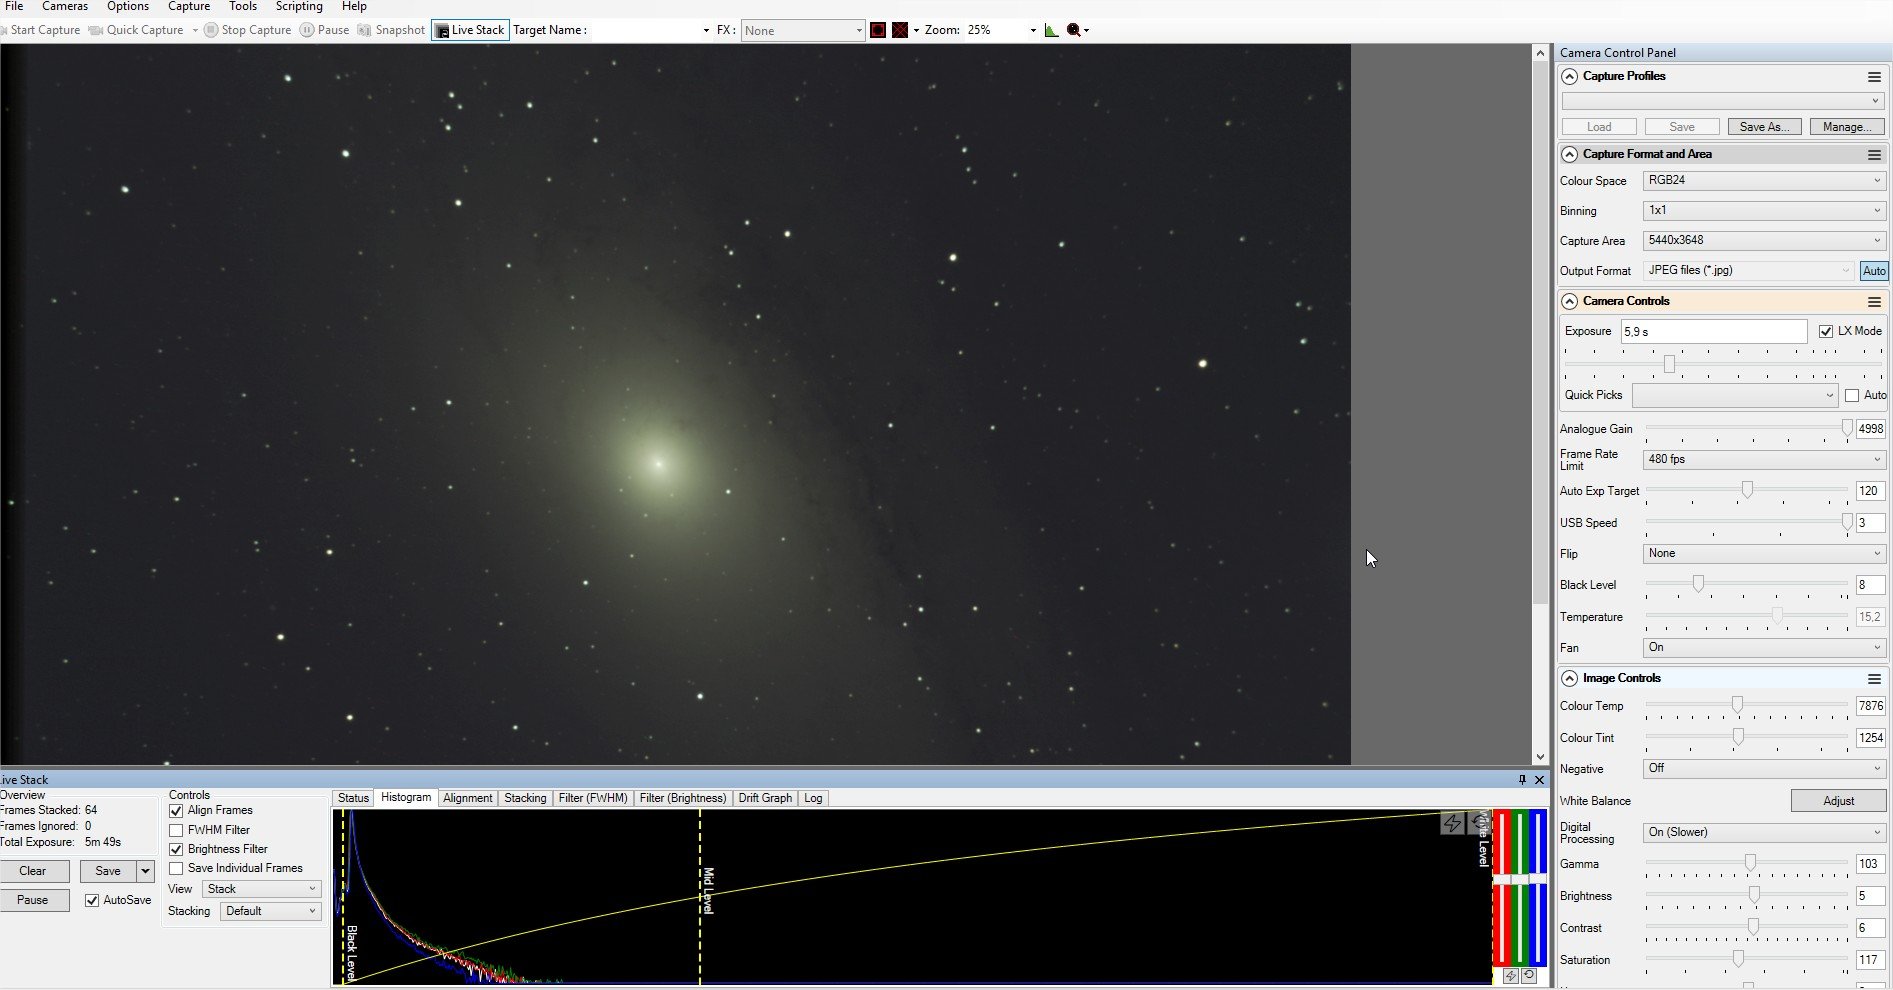Viewport: 1893px width, 990px height.
Task: Open the Options menu
Action: click(x=128, y=7)
